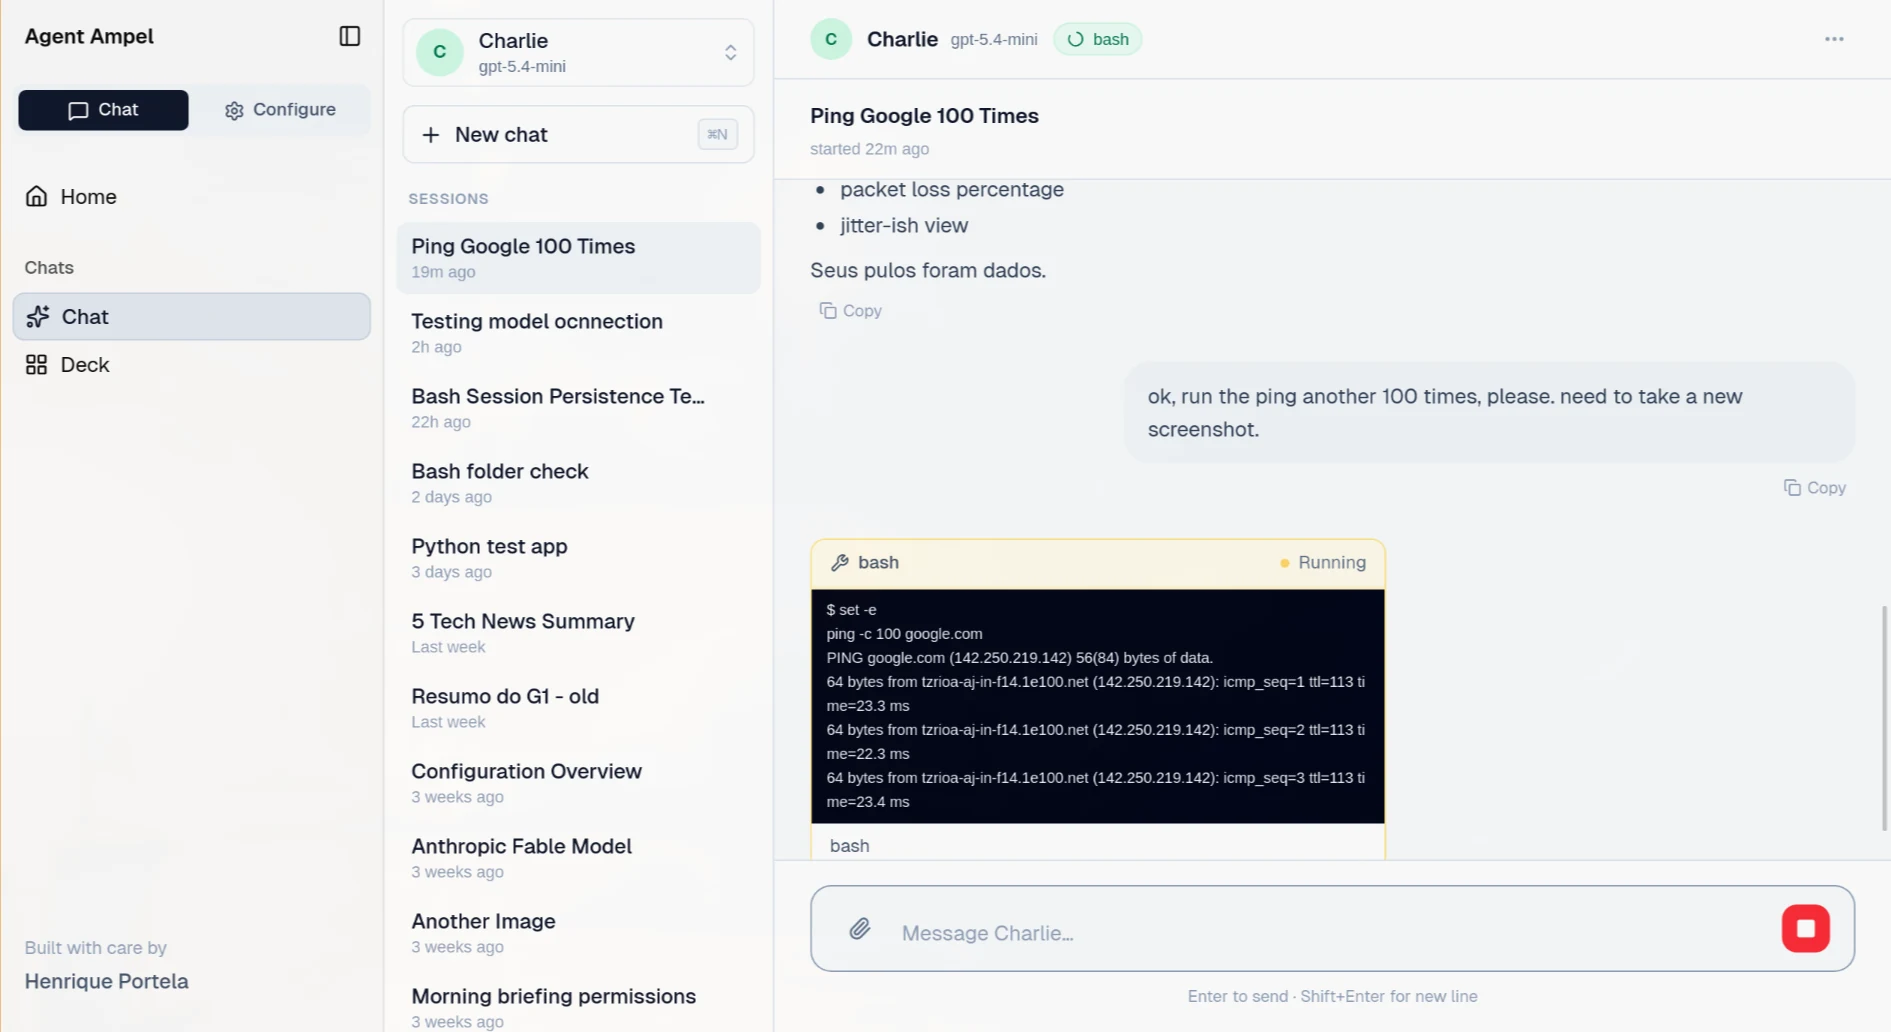Image resolution: width=1891 pixels, height=1032 pixels.
Task: Click the Henrique Portela credit link
Action: 106,982
